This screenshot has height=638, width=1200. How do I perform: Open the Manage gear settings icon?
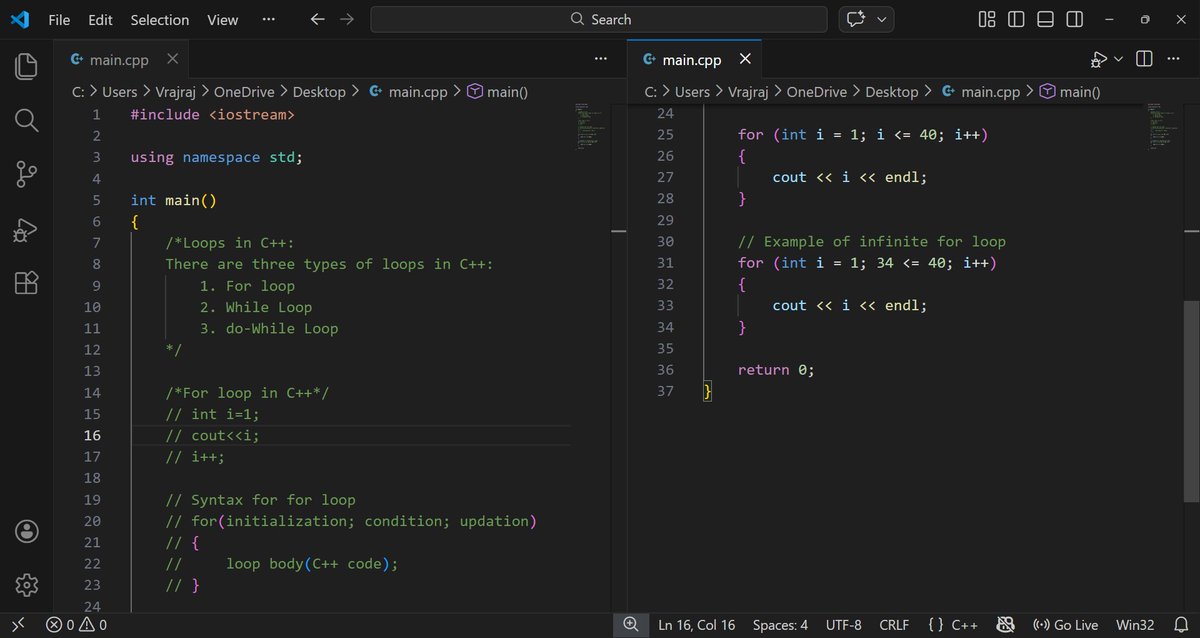pyautogui.click(x=27, y=584)
